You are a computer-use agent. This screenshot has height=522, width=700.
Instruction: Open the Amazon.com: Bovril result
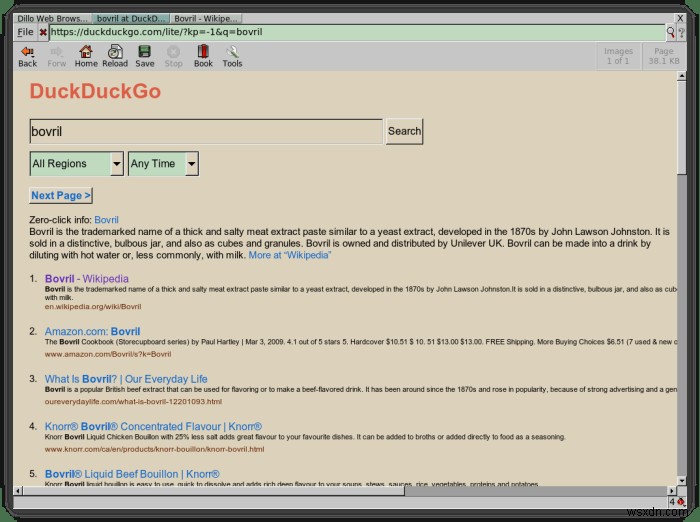pos(92,331)
